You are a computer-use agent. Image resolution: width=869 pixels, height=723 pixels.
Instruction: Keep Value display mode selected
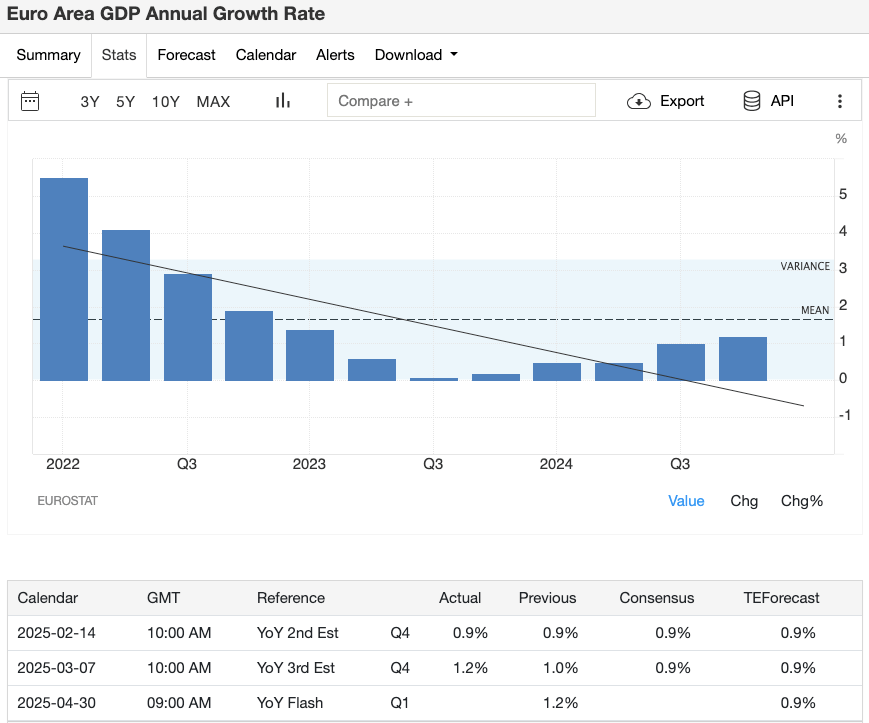pos(686,500)
